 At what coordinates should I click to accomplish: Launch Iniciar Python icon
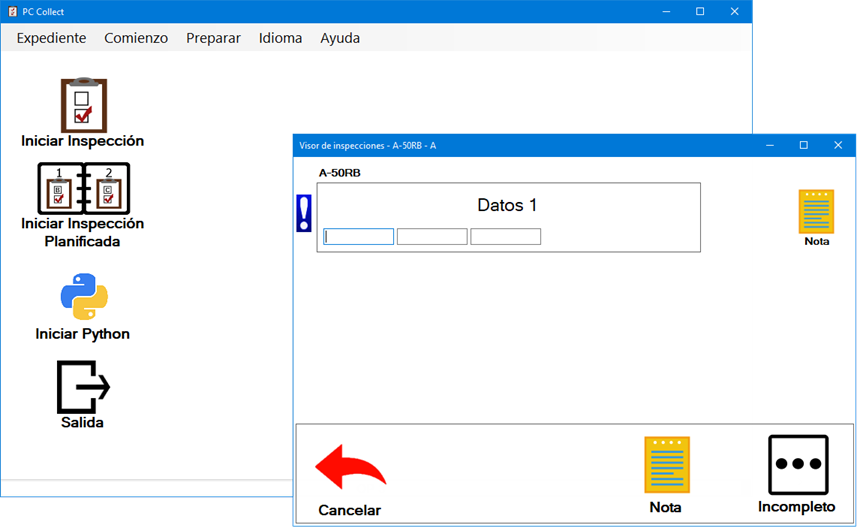point(84,297)
